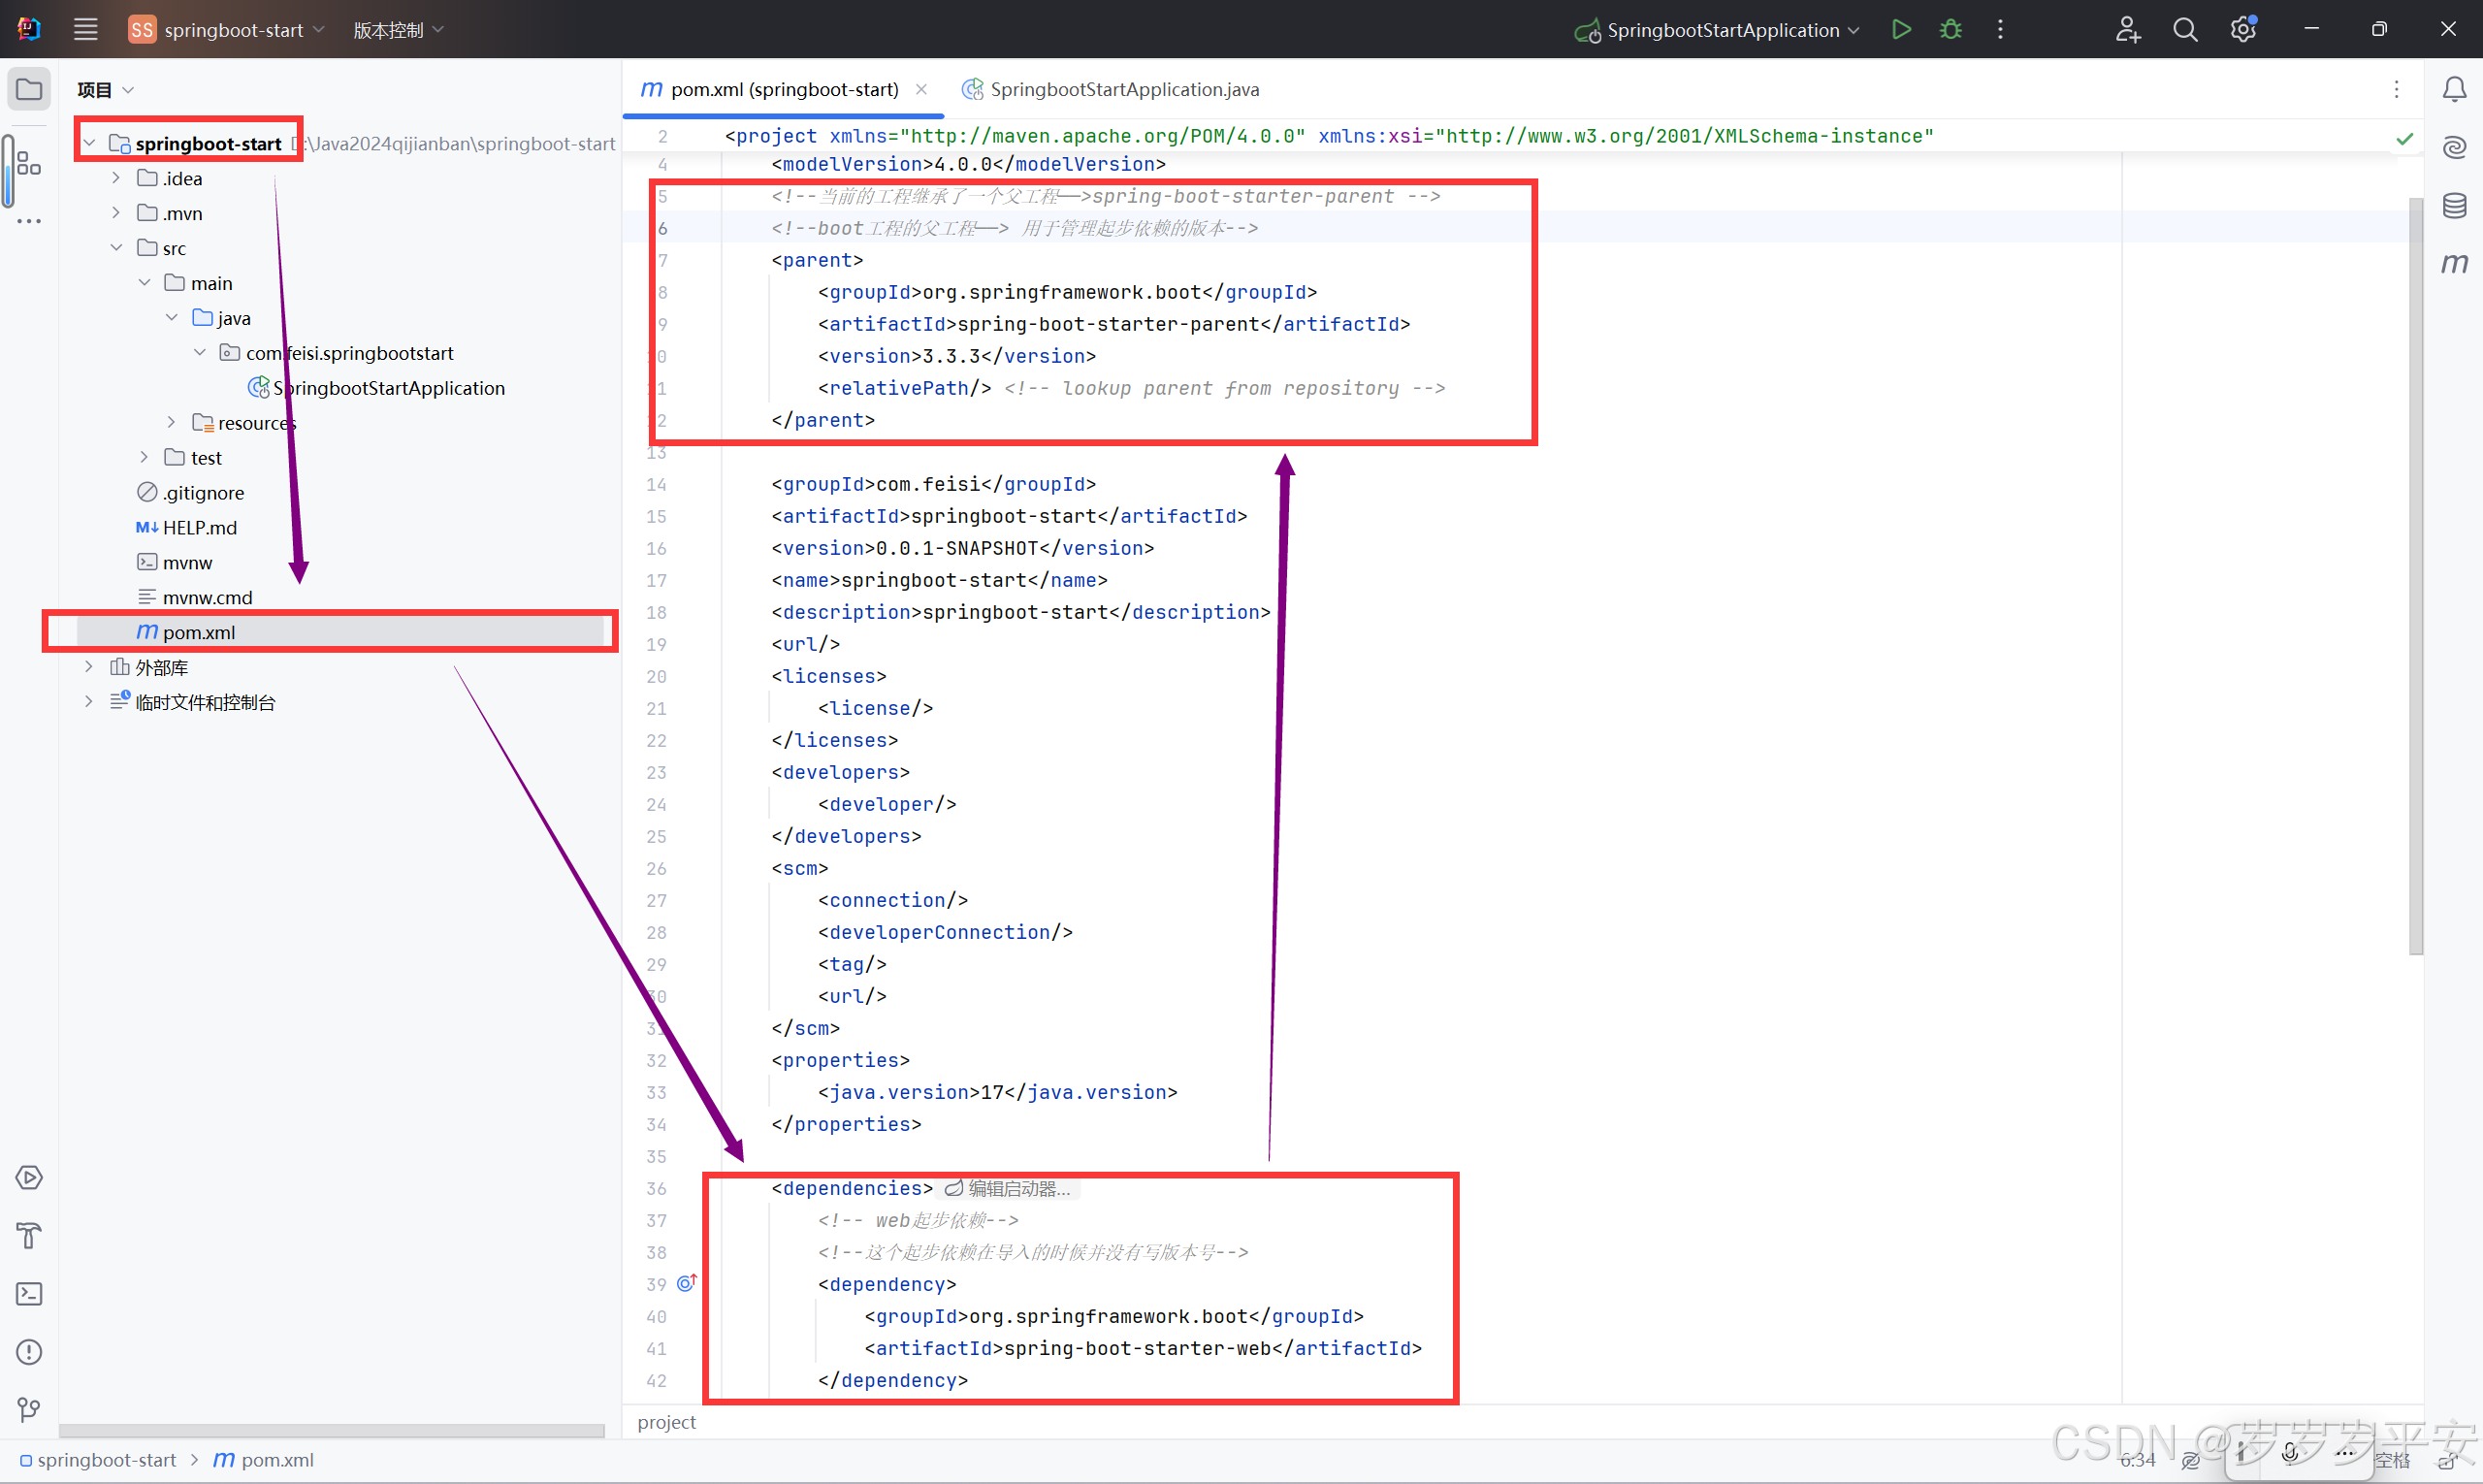2483x1484 pixels.
Task: Switch to SpringbootStartApplication.java tab
Action: tap(1110, 89)
